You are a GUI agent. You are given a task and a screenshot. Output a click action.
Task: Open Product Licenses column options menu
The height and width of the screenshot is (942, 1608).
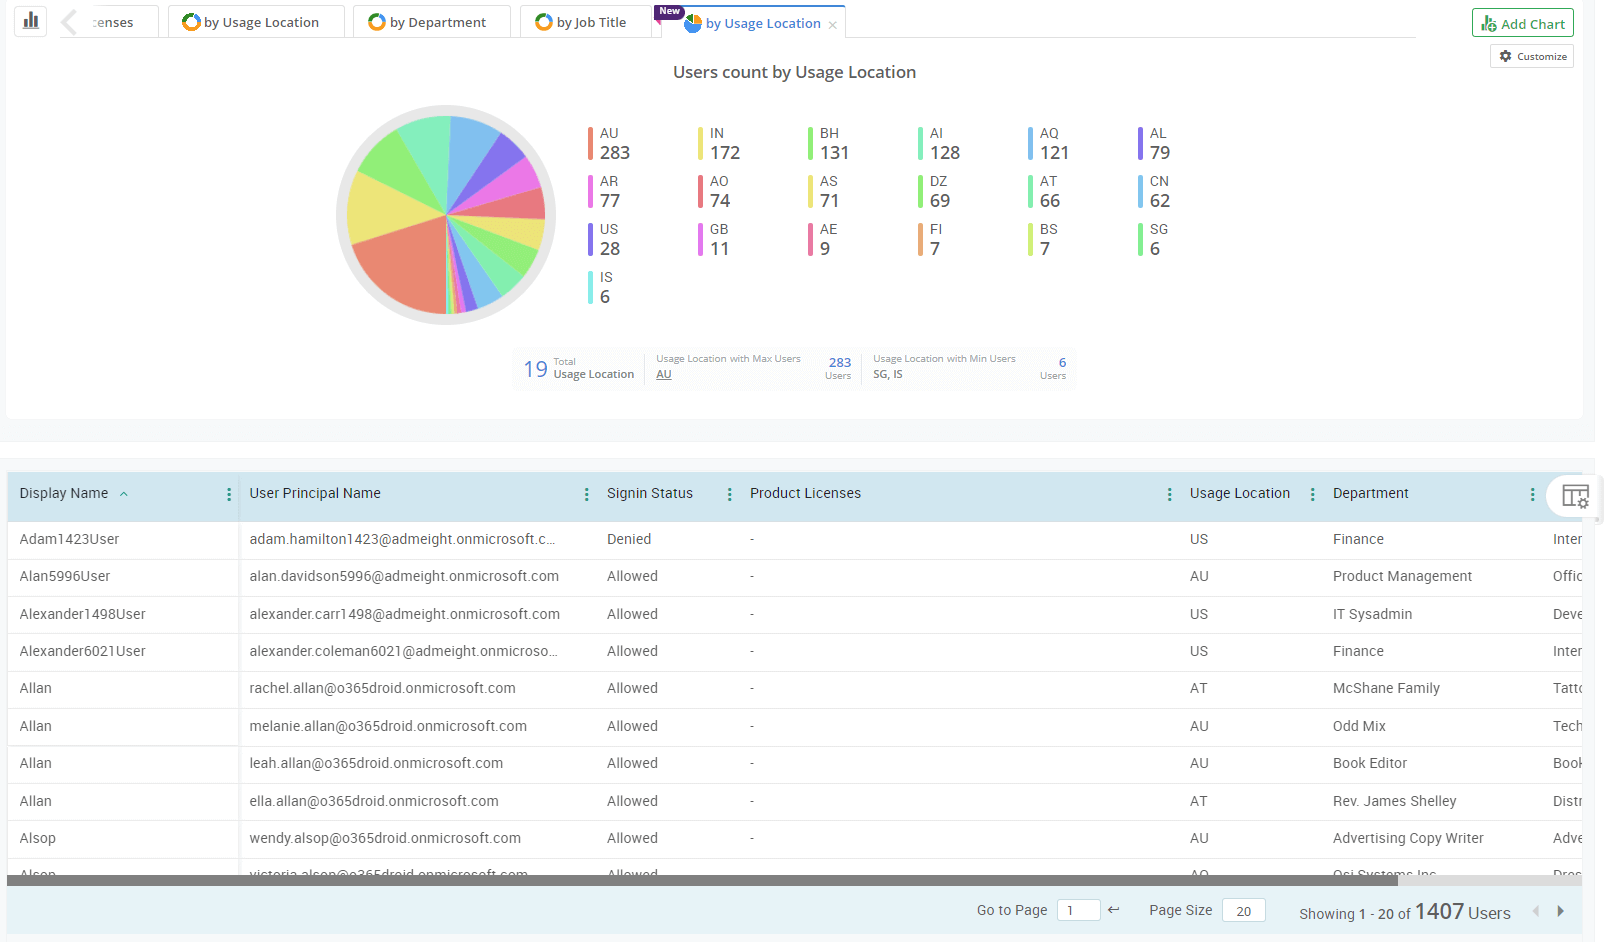1169,494
